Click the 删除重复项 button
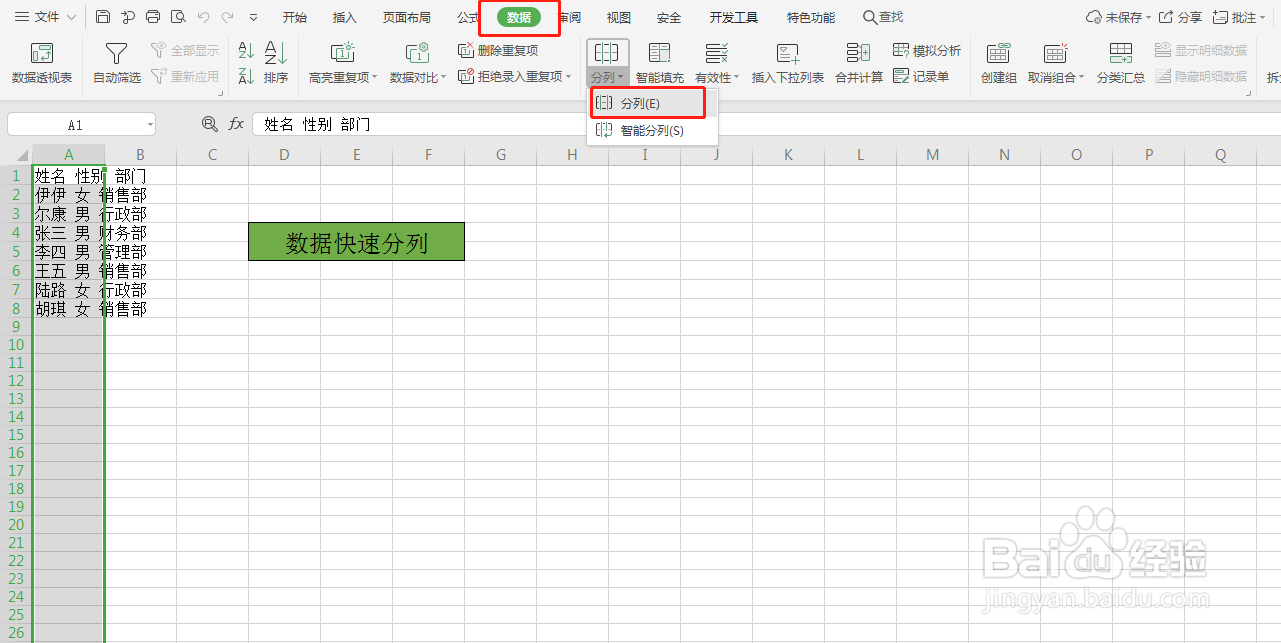The image size is (1281, 643). point(498,50)
